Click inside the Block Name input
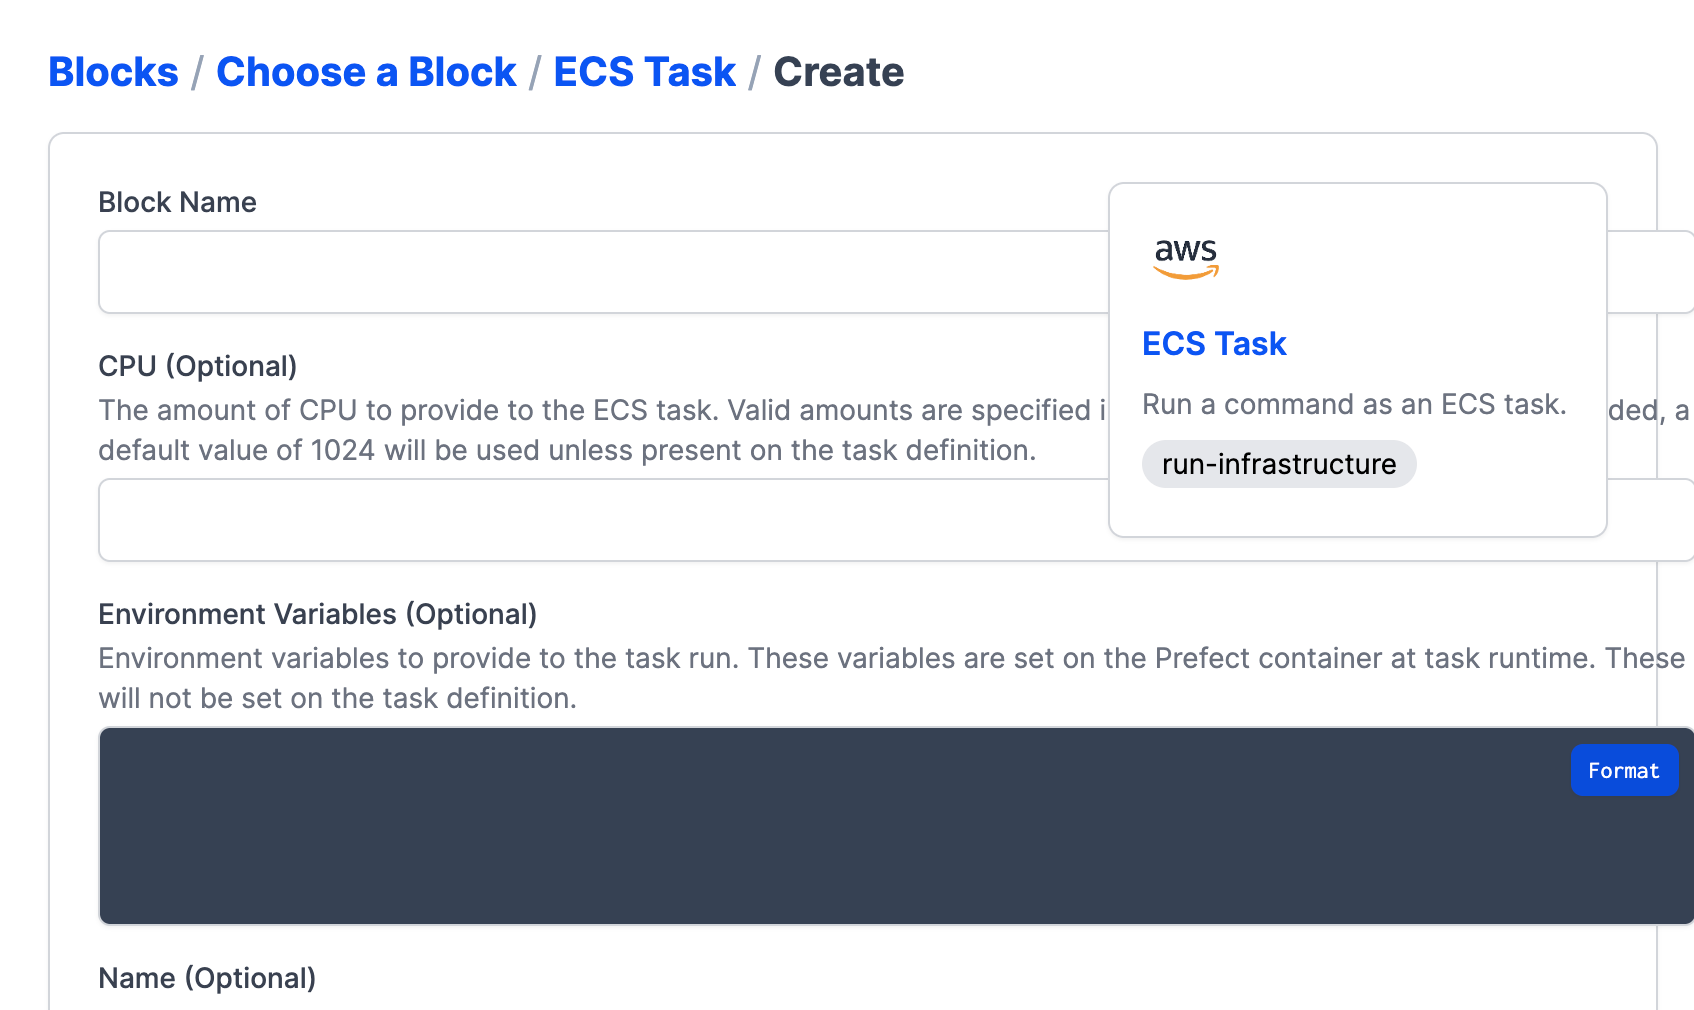This screenshot has width=1694, height=1010. (x=600, y=271)
